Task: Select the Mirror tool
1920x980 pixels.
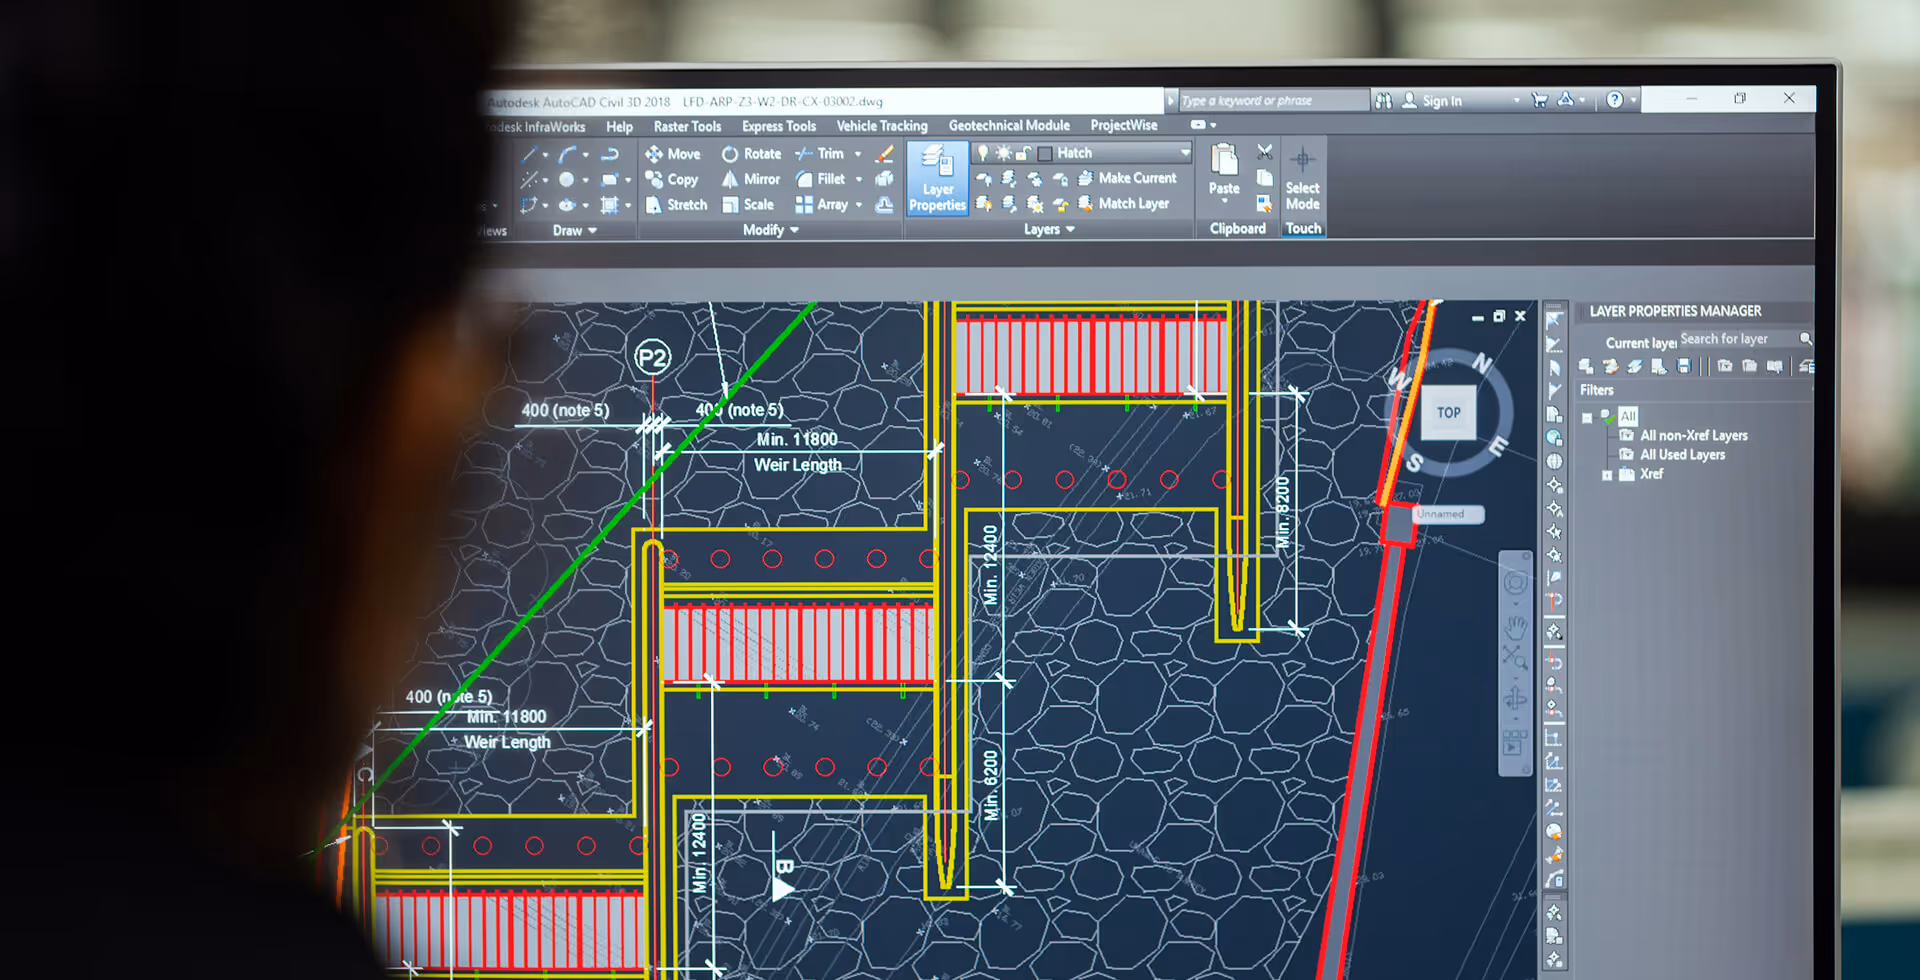Action: (751, 179)
